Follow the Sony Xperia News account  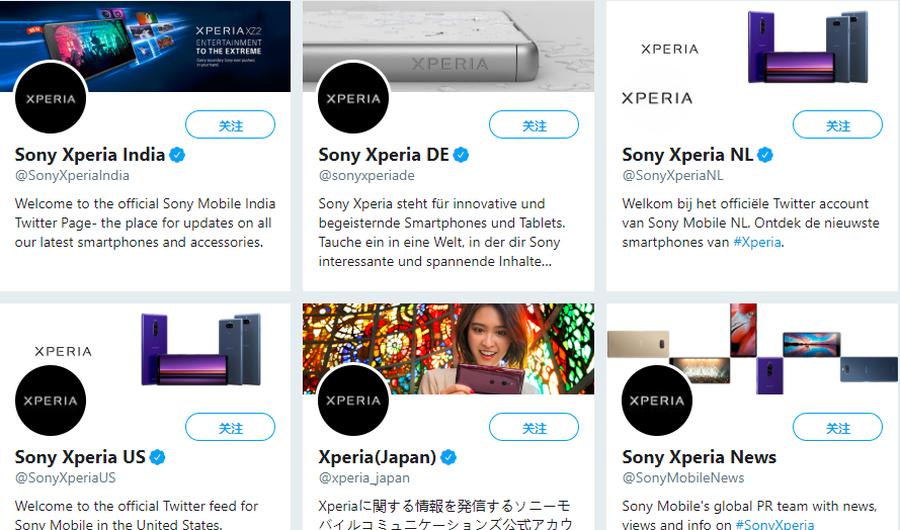[837, 427]
